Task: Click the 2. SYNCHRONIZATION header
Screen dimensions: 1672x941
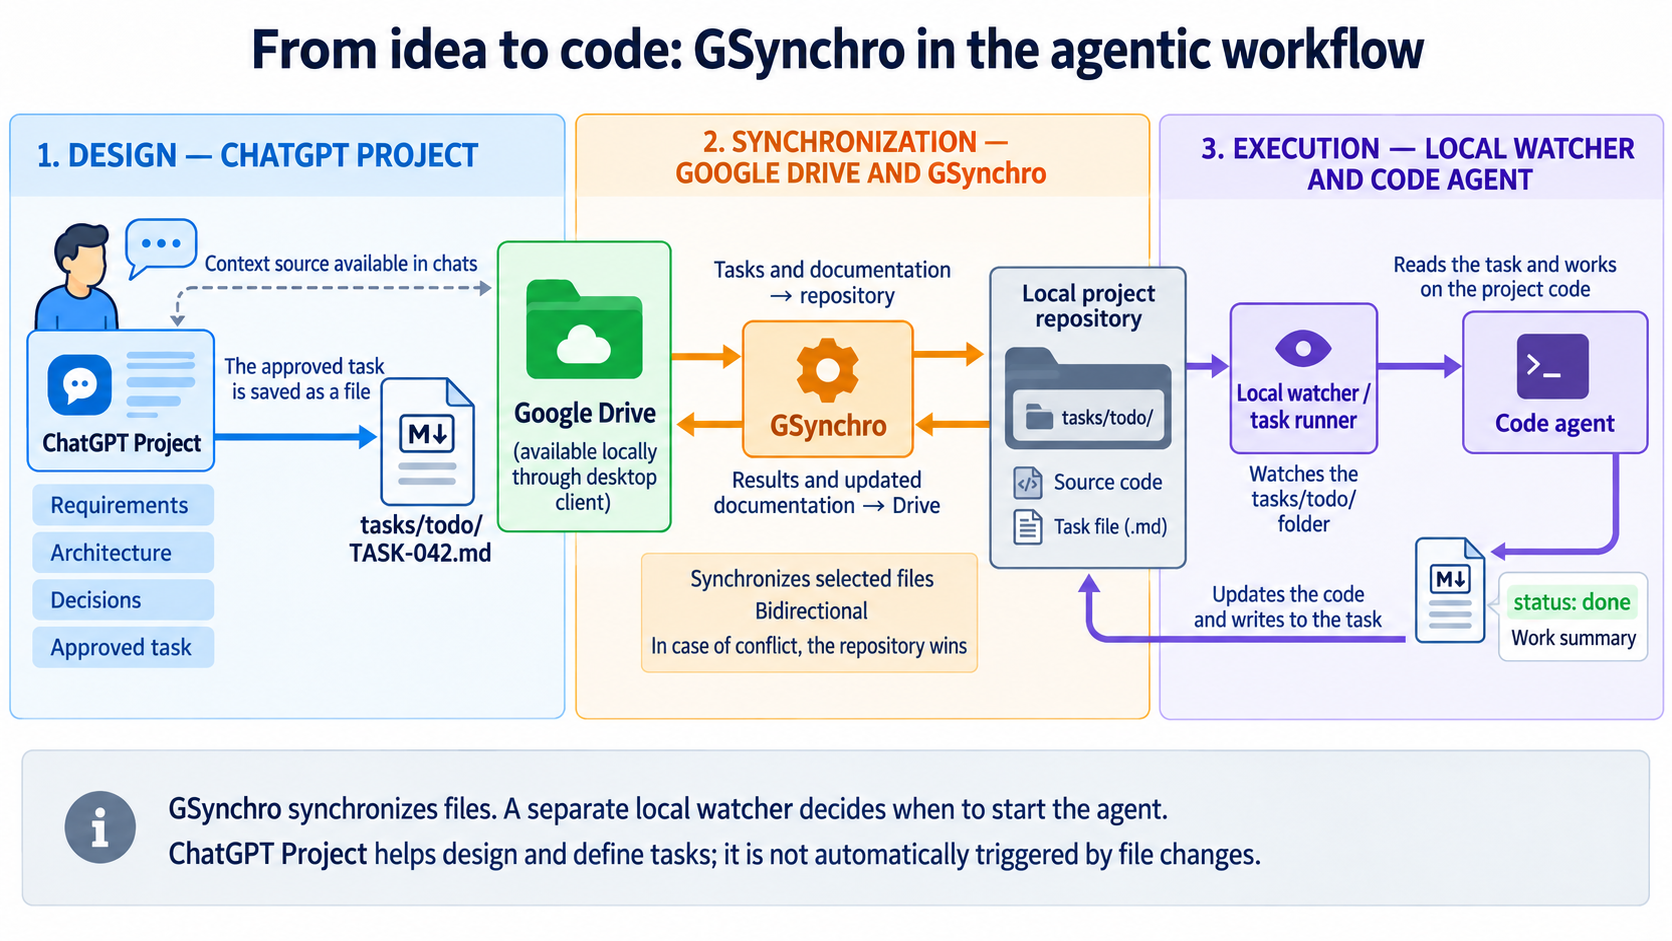Action: tap(860, 157)
